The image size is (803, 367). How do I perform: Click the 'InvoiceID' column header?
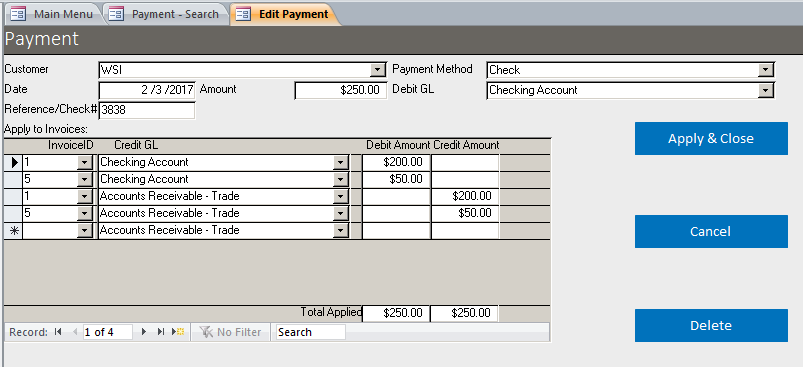(x=71, y=145)
